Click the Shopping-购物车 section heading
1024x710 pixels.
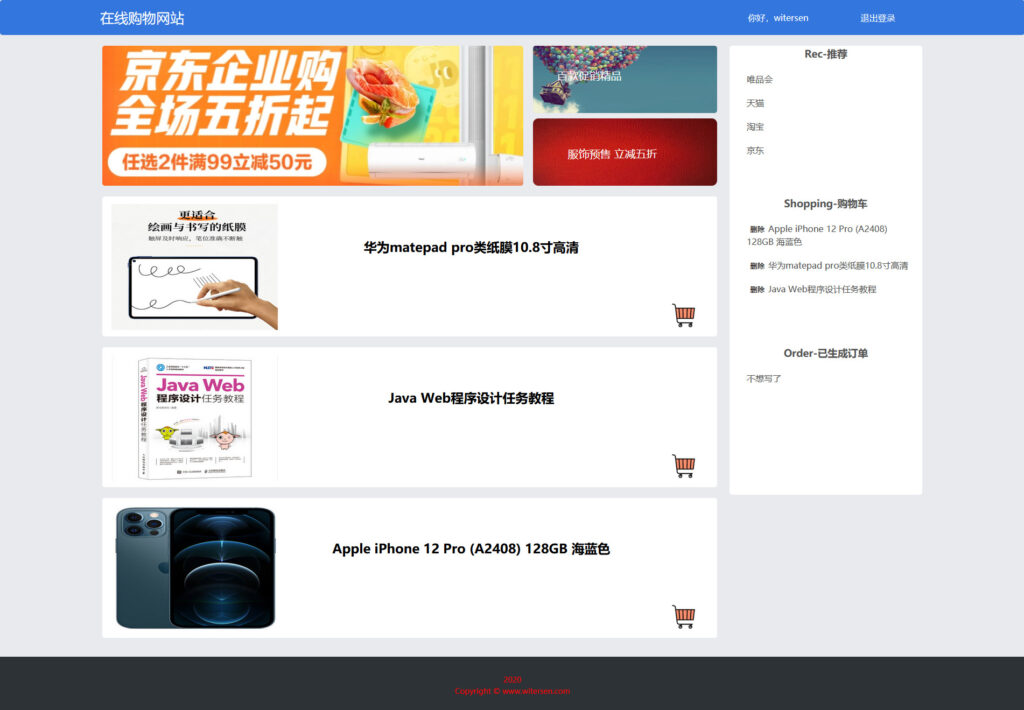point(825,204)
